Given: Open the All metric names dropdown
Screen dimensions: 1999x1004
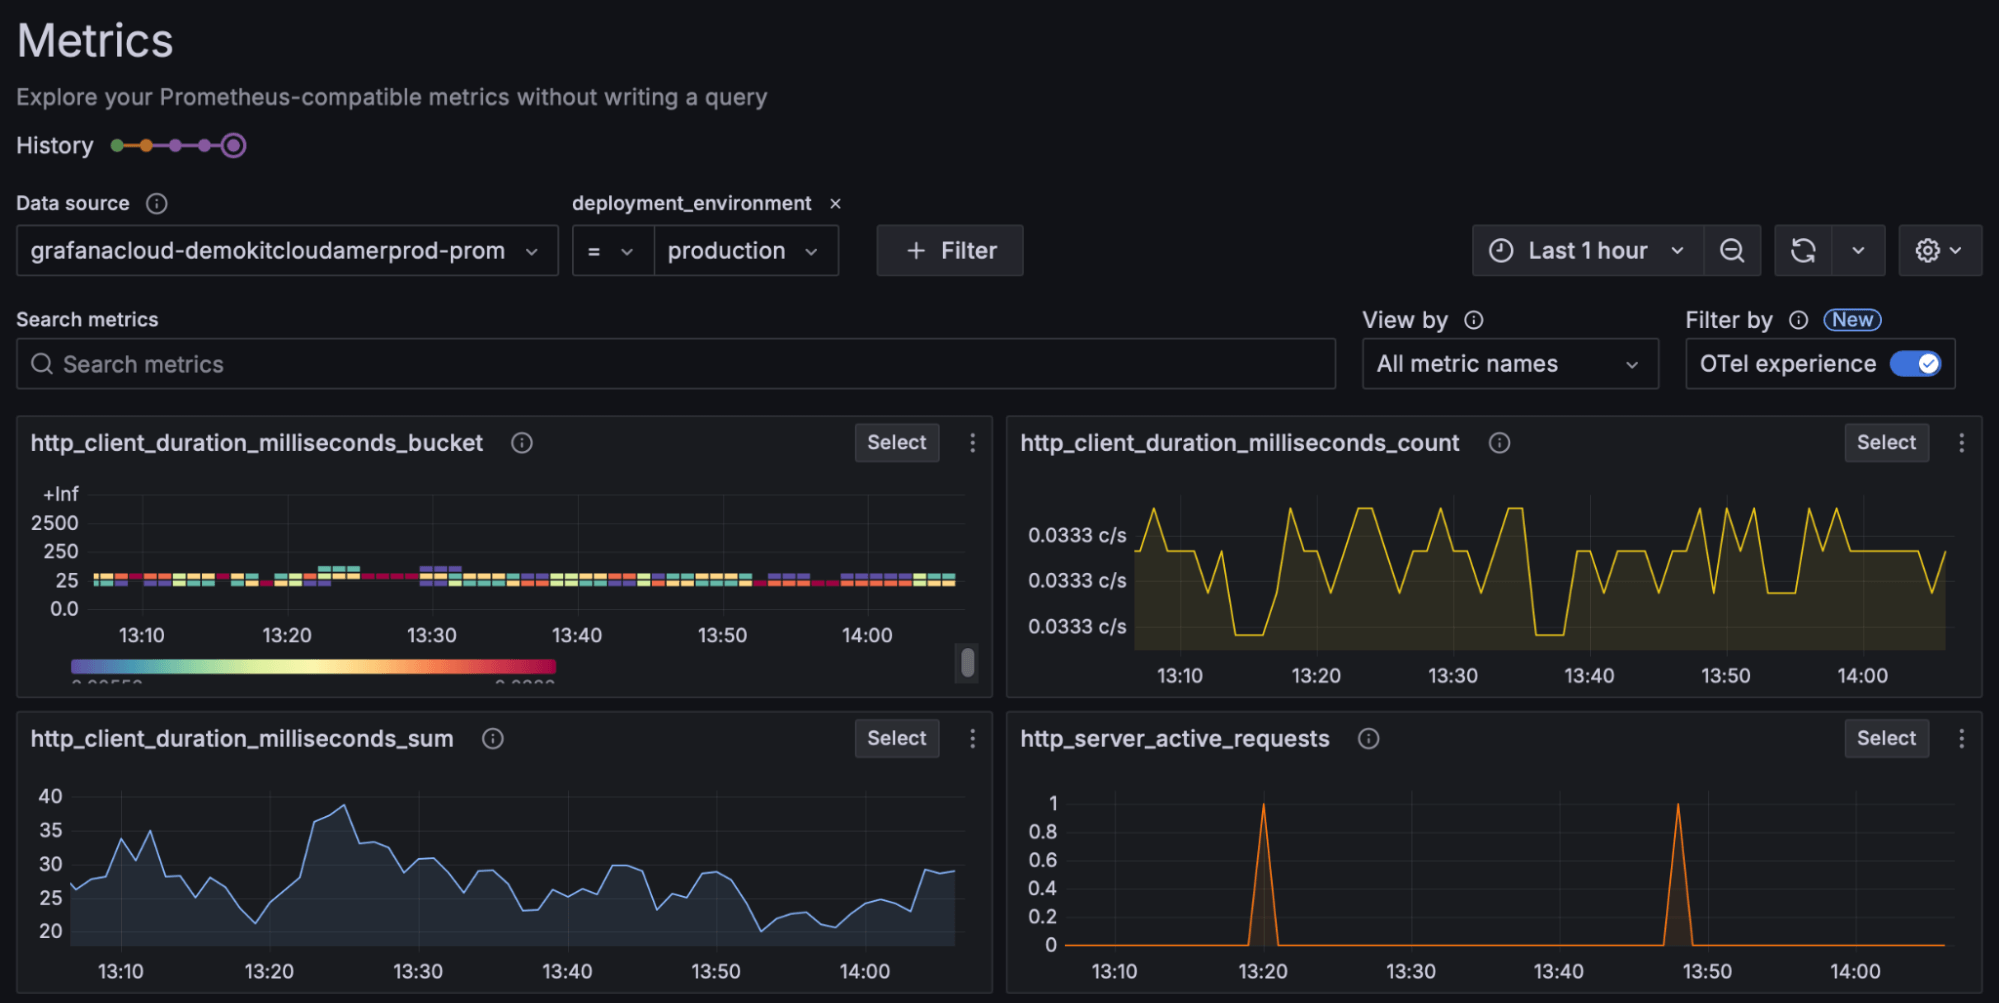Looking at the screenshot, I should (1509, 364).
